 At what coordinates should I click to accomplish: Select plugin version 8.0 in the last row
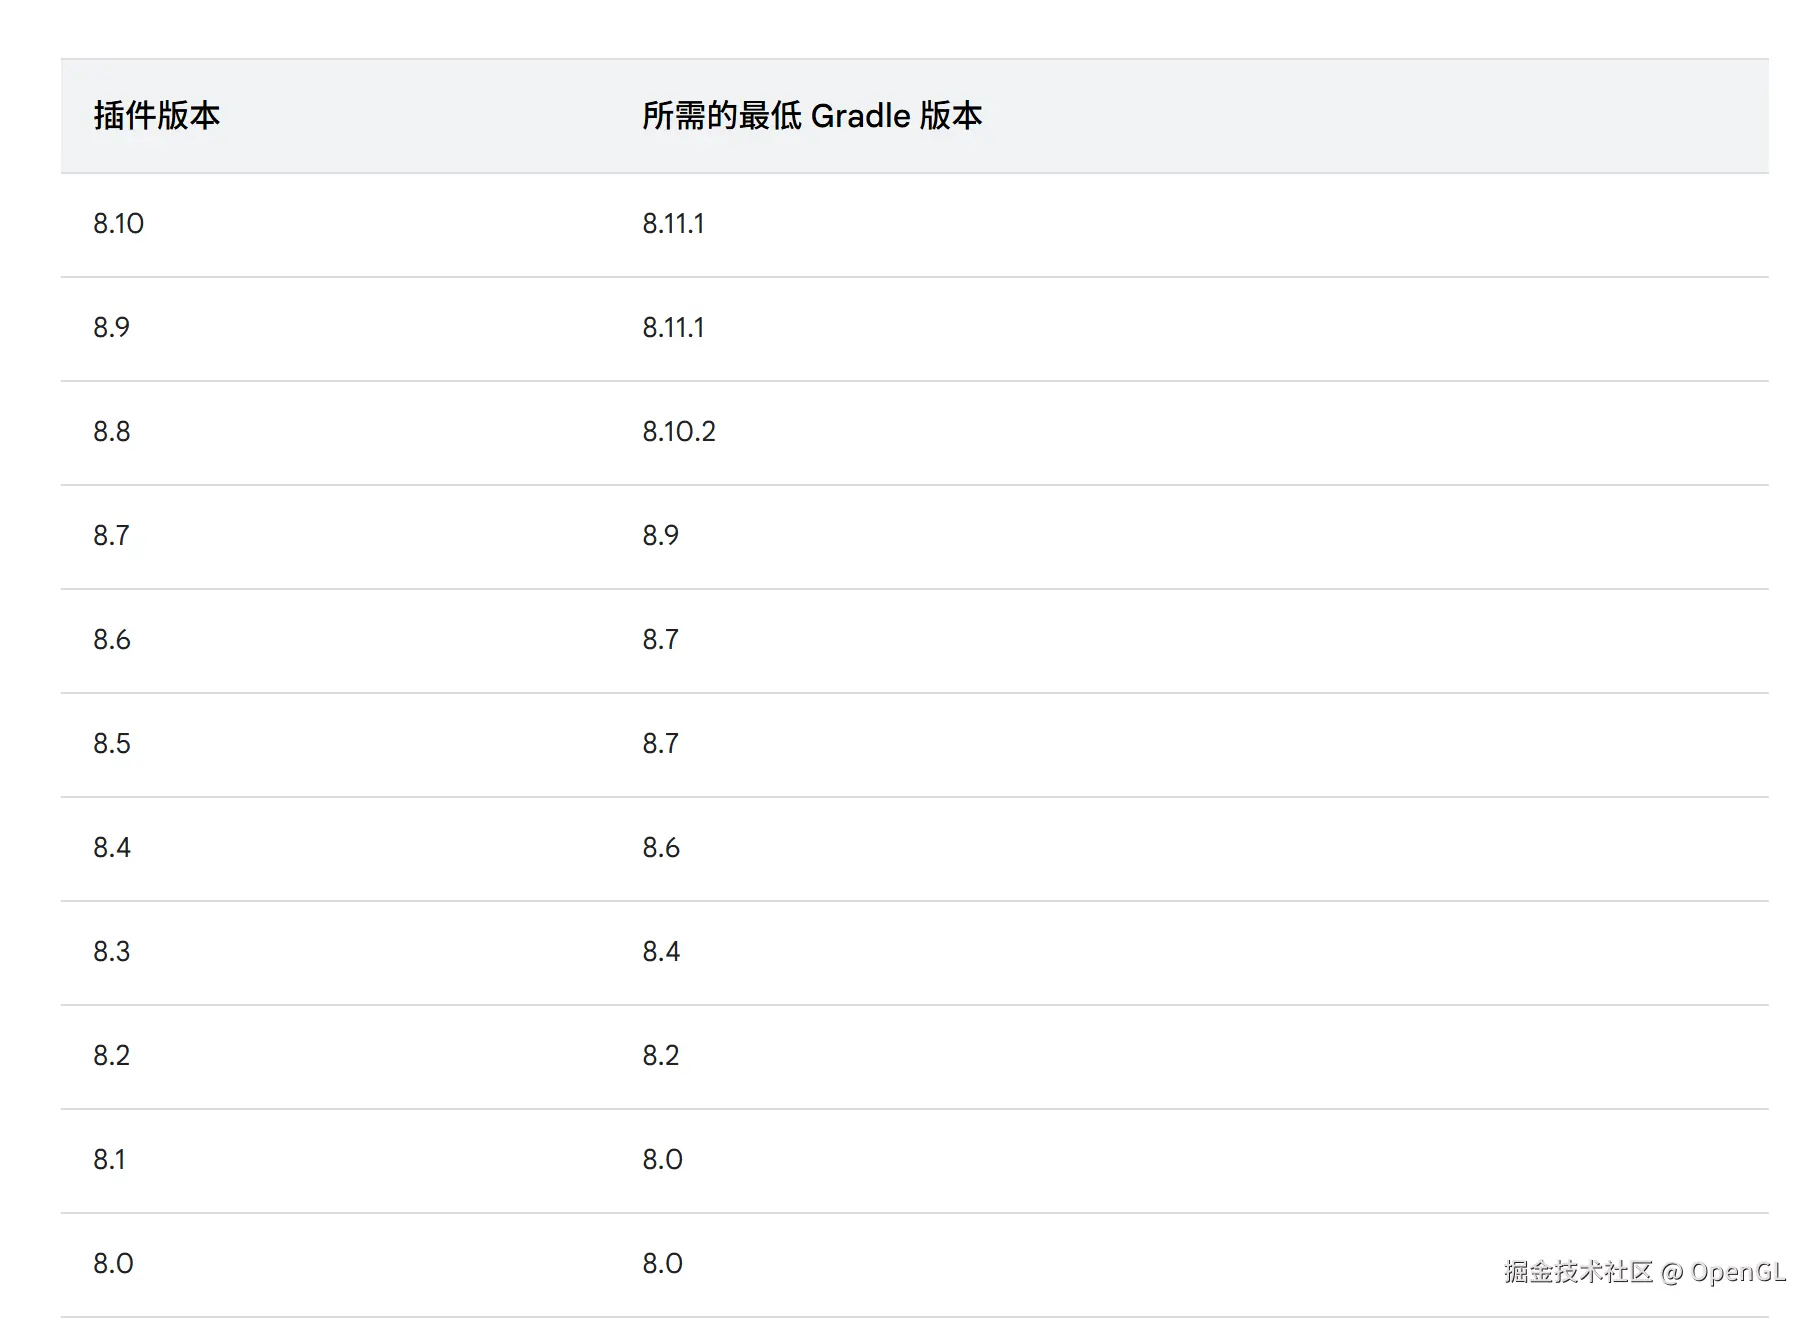[x=113, y=1264]
